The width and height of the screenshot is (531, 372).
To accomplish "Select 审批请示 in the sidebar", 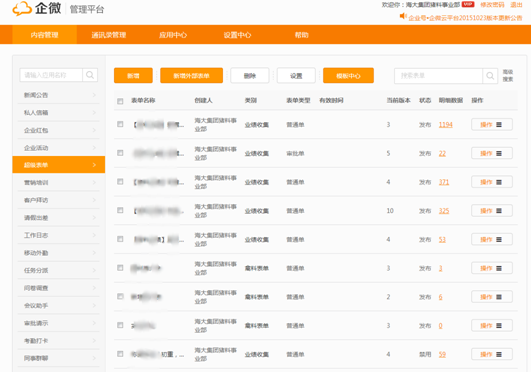I will point(59,323).
